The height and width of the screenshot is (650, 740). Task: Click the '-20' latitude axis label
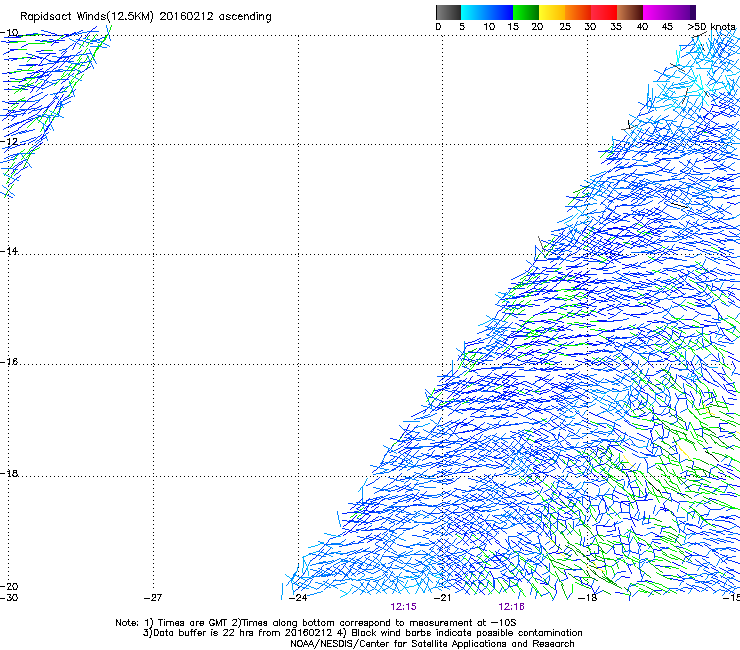[9, 586]
